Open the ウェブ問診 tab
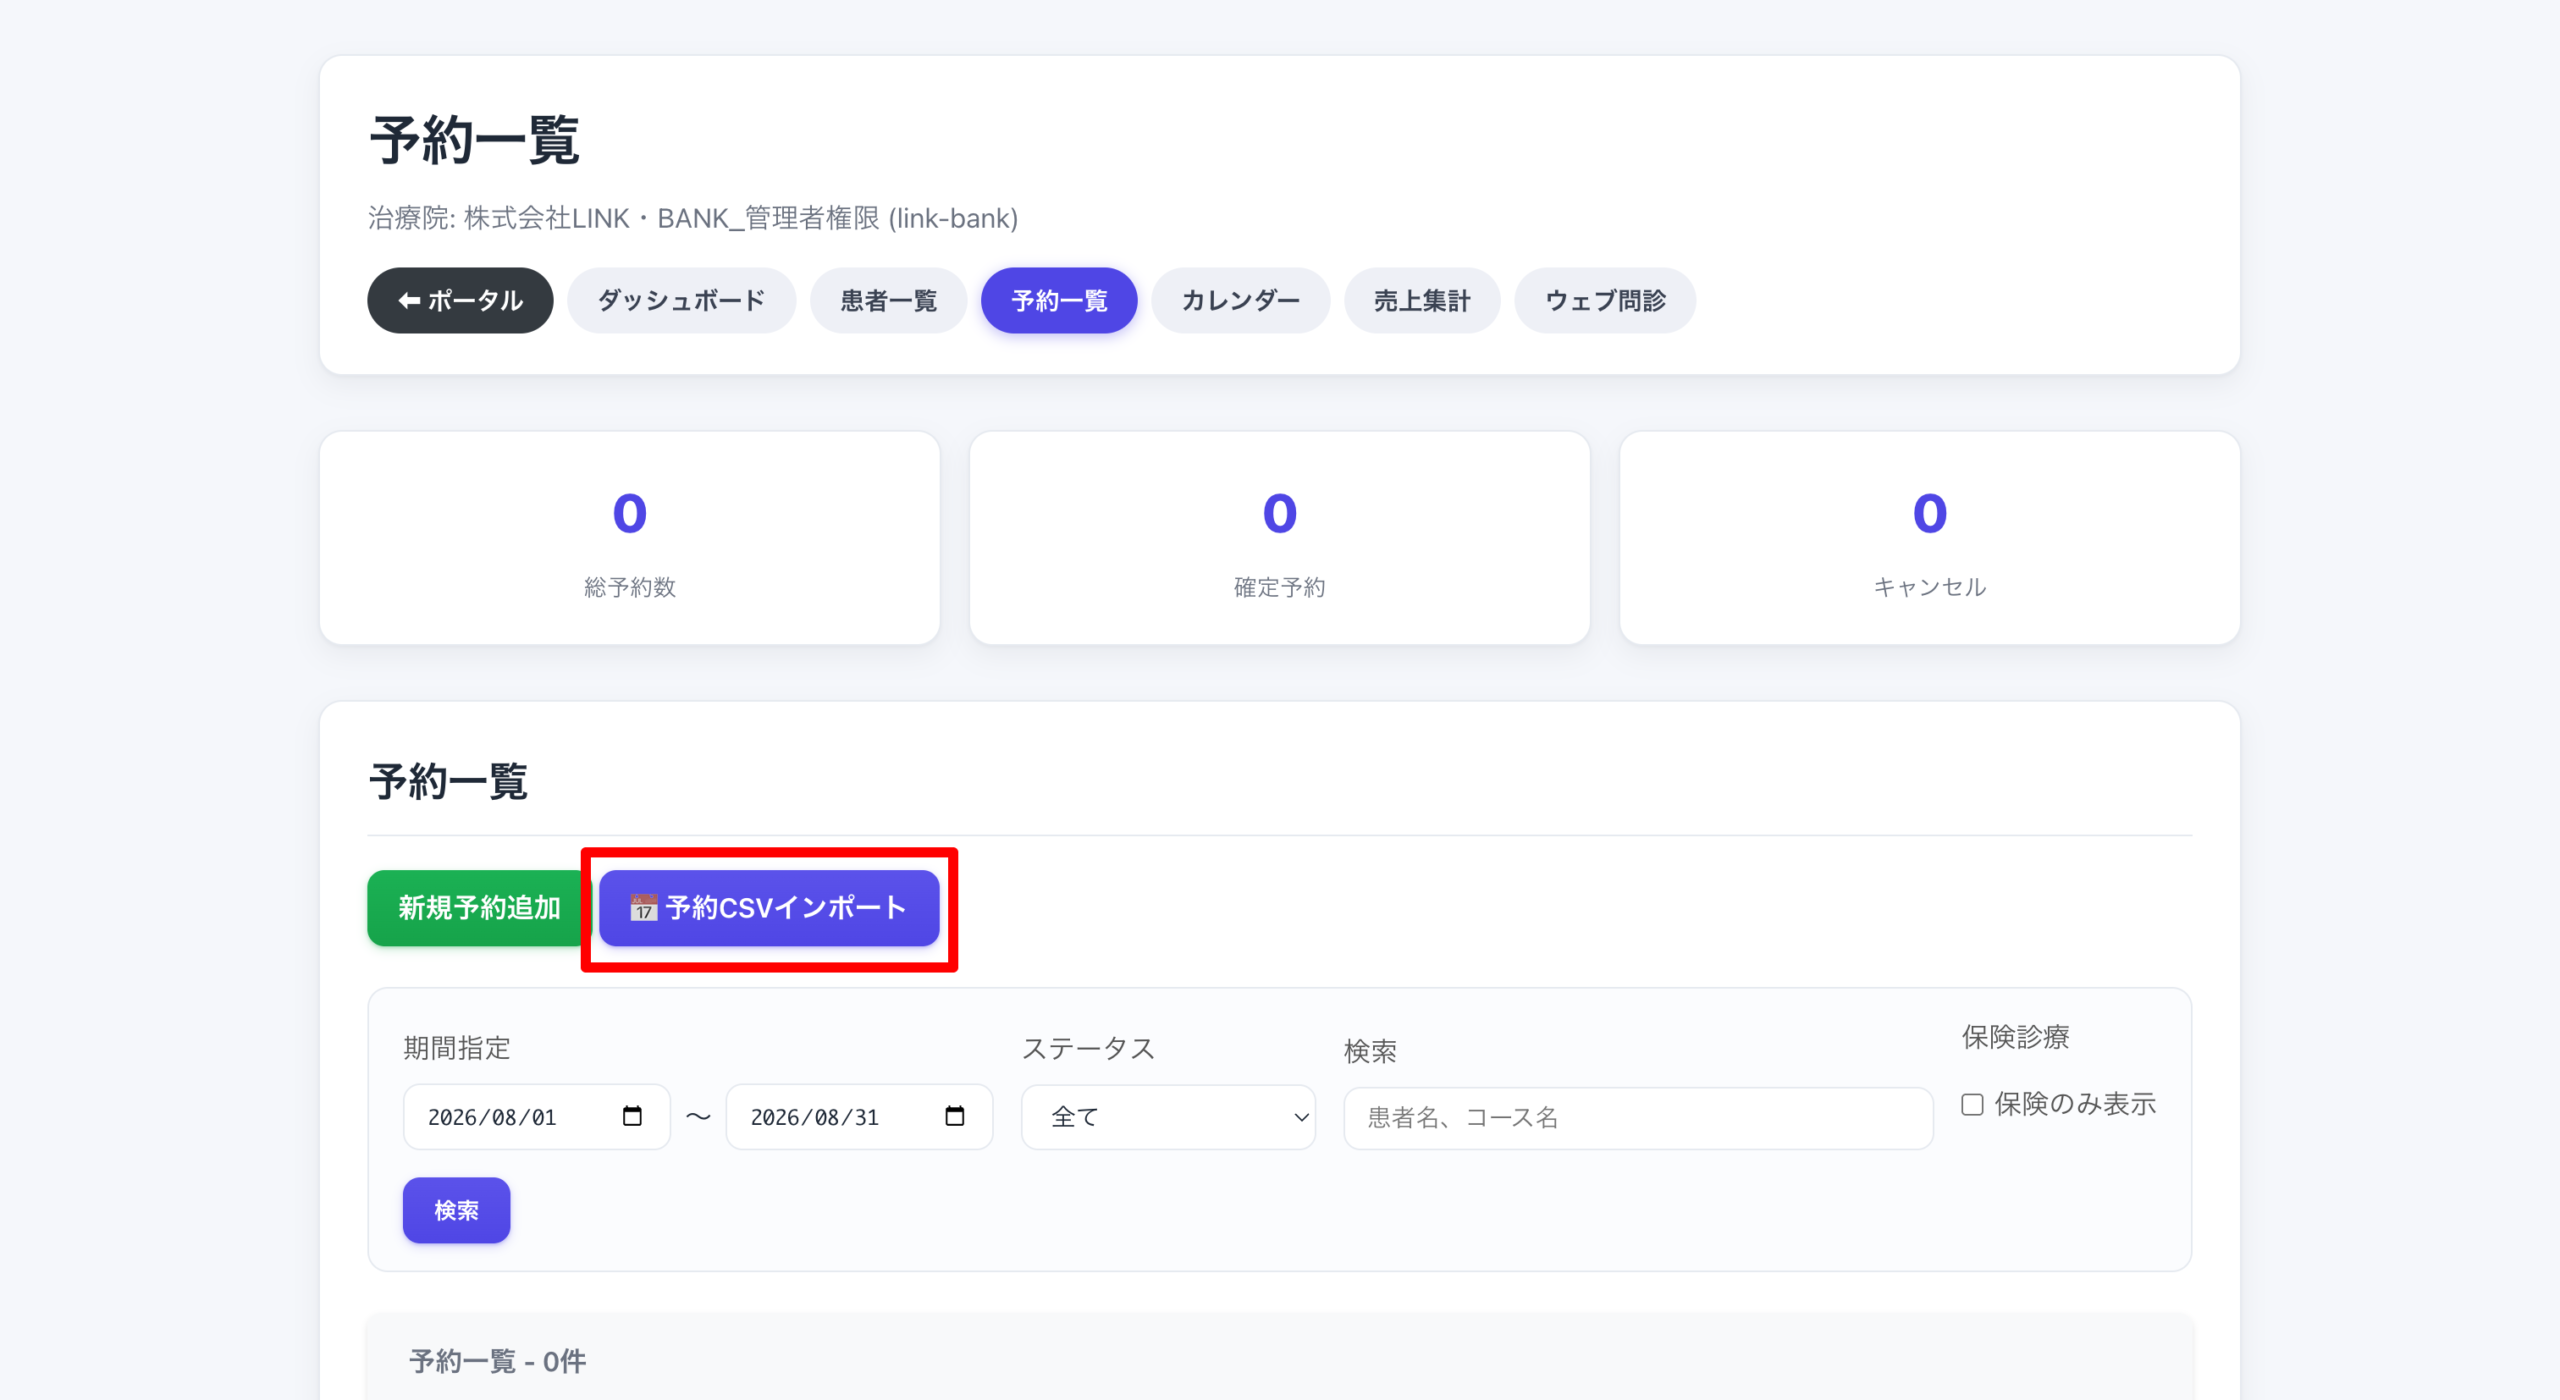Screen dimensions: 2560x1400 click(1605, 300)
